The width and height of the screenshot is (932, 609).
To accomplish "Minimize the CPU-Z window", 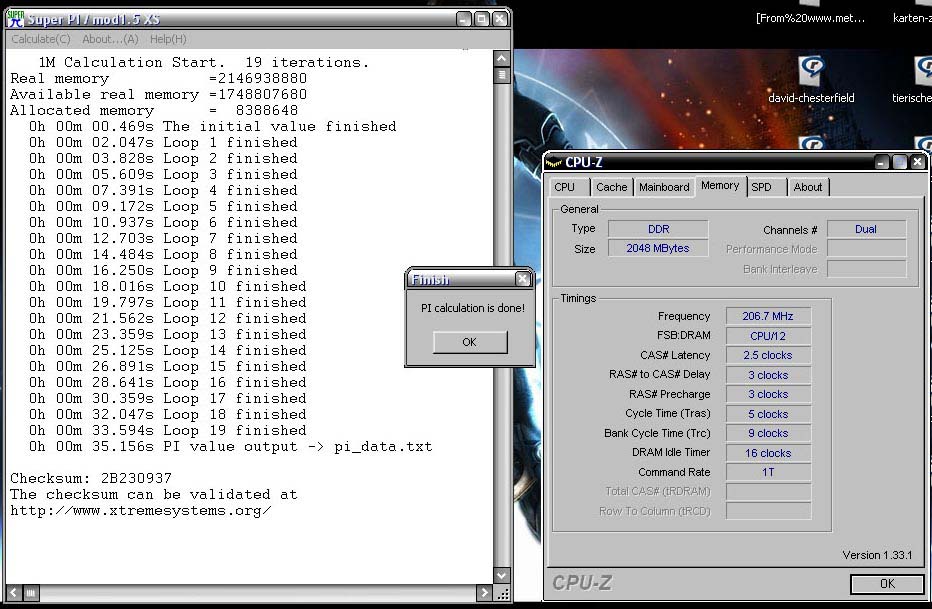I will [882, 162].
